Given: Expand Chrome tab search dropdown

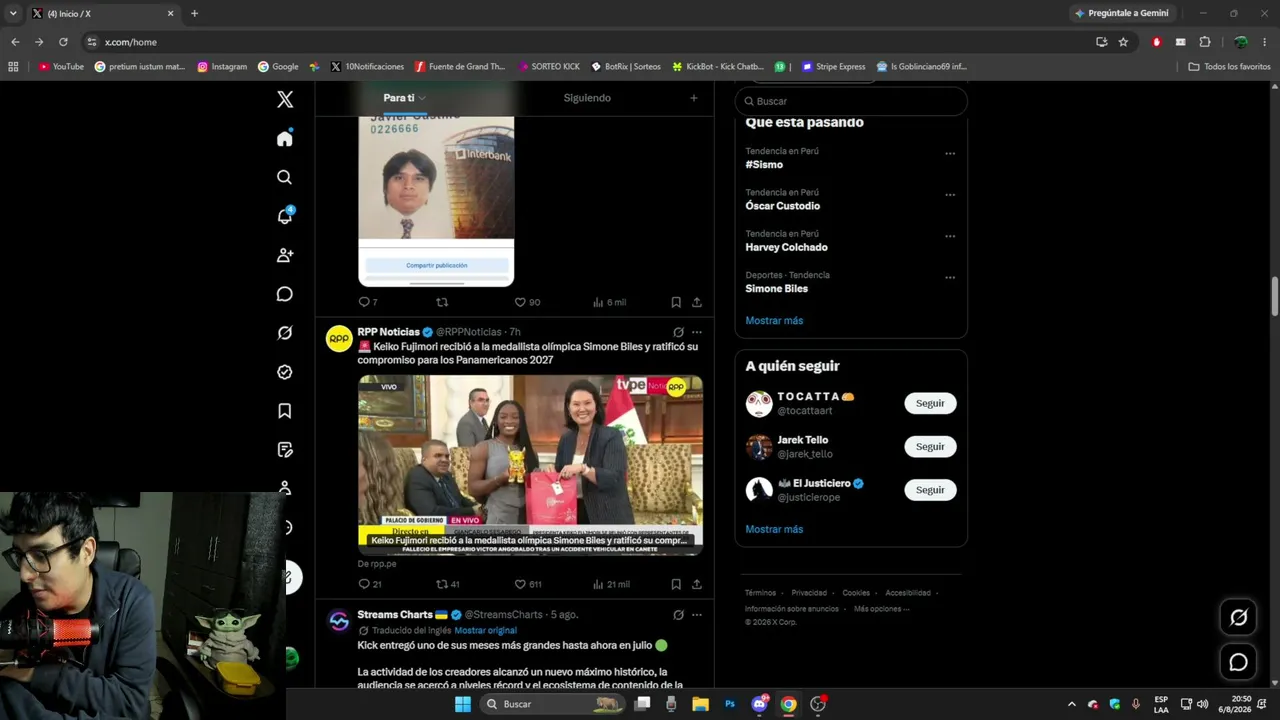Looking at the screenshot, I should pos(13,13).
